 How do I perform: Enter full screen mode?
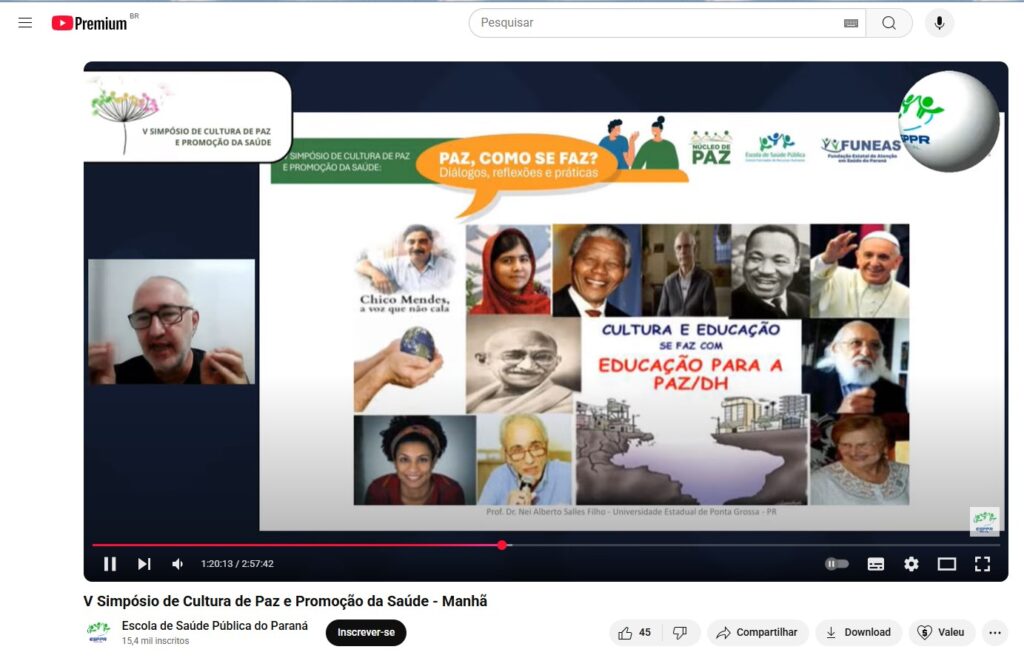pos(982,564)
